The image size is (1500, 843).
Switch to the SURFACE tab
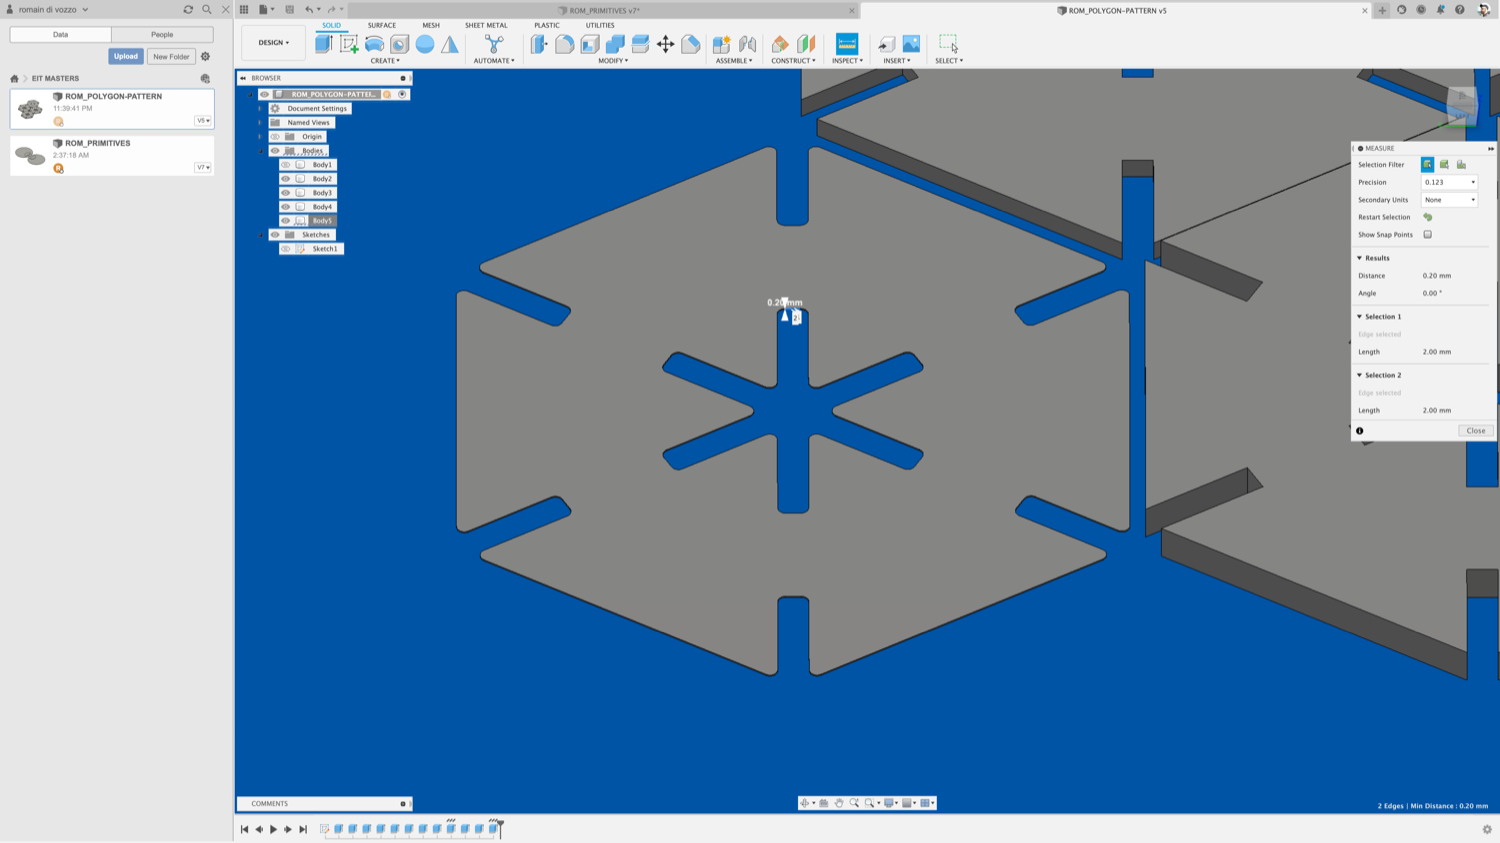[x=382, y=25]
